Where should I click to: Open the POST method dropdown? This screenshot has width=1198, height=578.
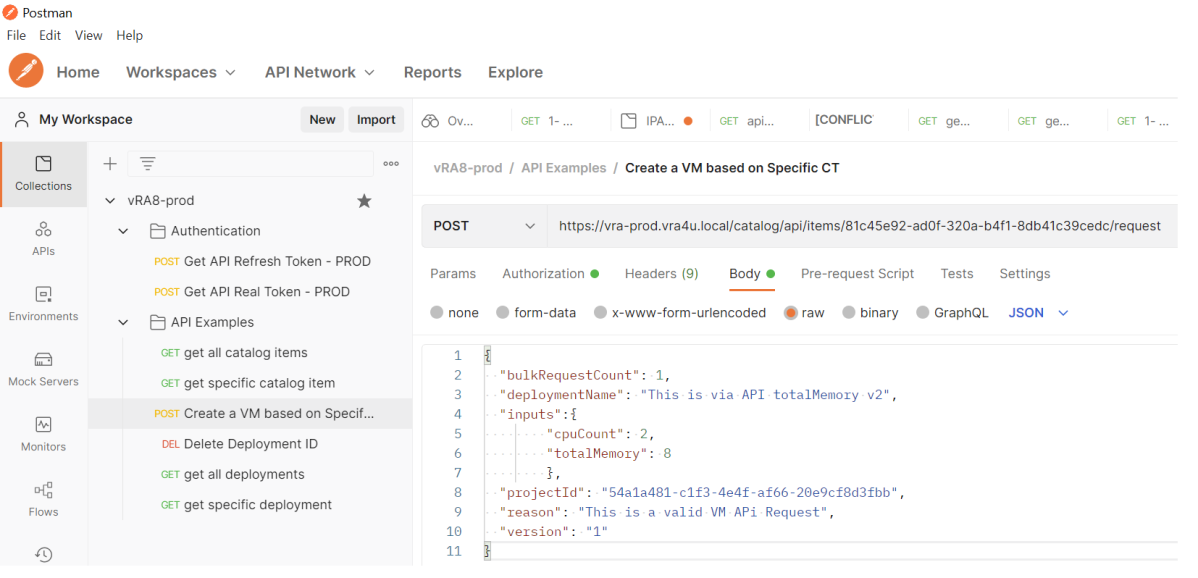484,226
